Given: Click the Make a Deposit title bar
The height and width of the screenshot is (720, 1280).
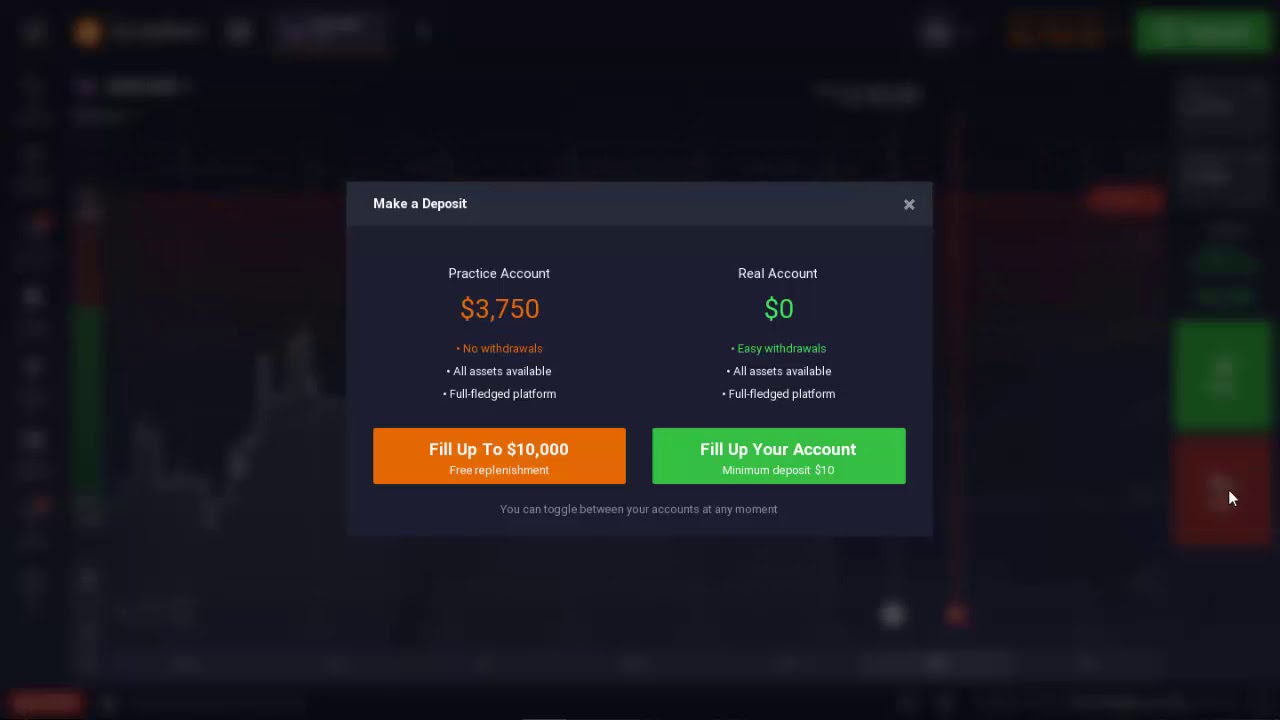Looking at the screenshot, I should tap(639, 204).
